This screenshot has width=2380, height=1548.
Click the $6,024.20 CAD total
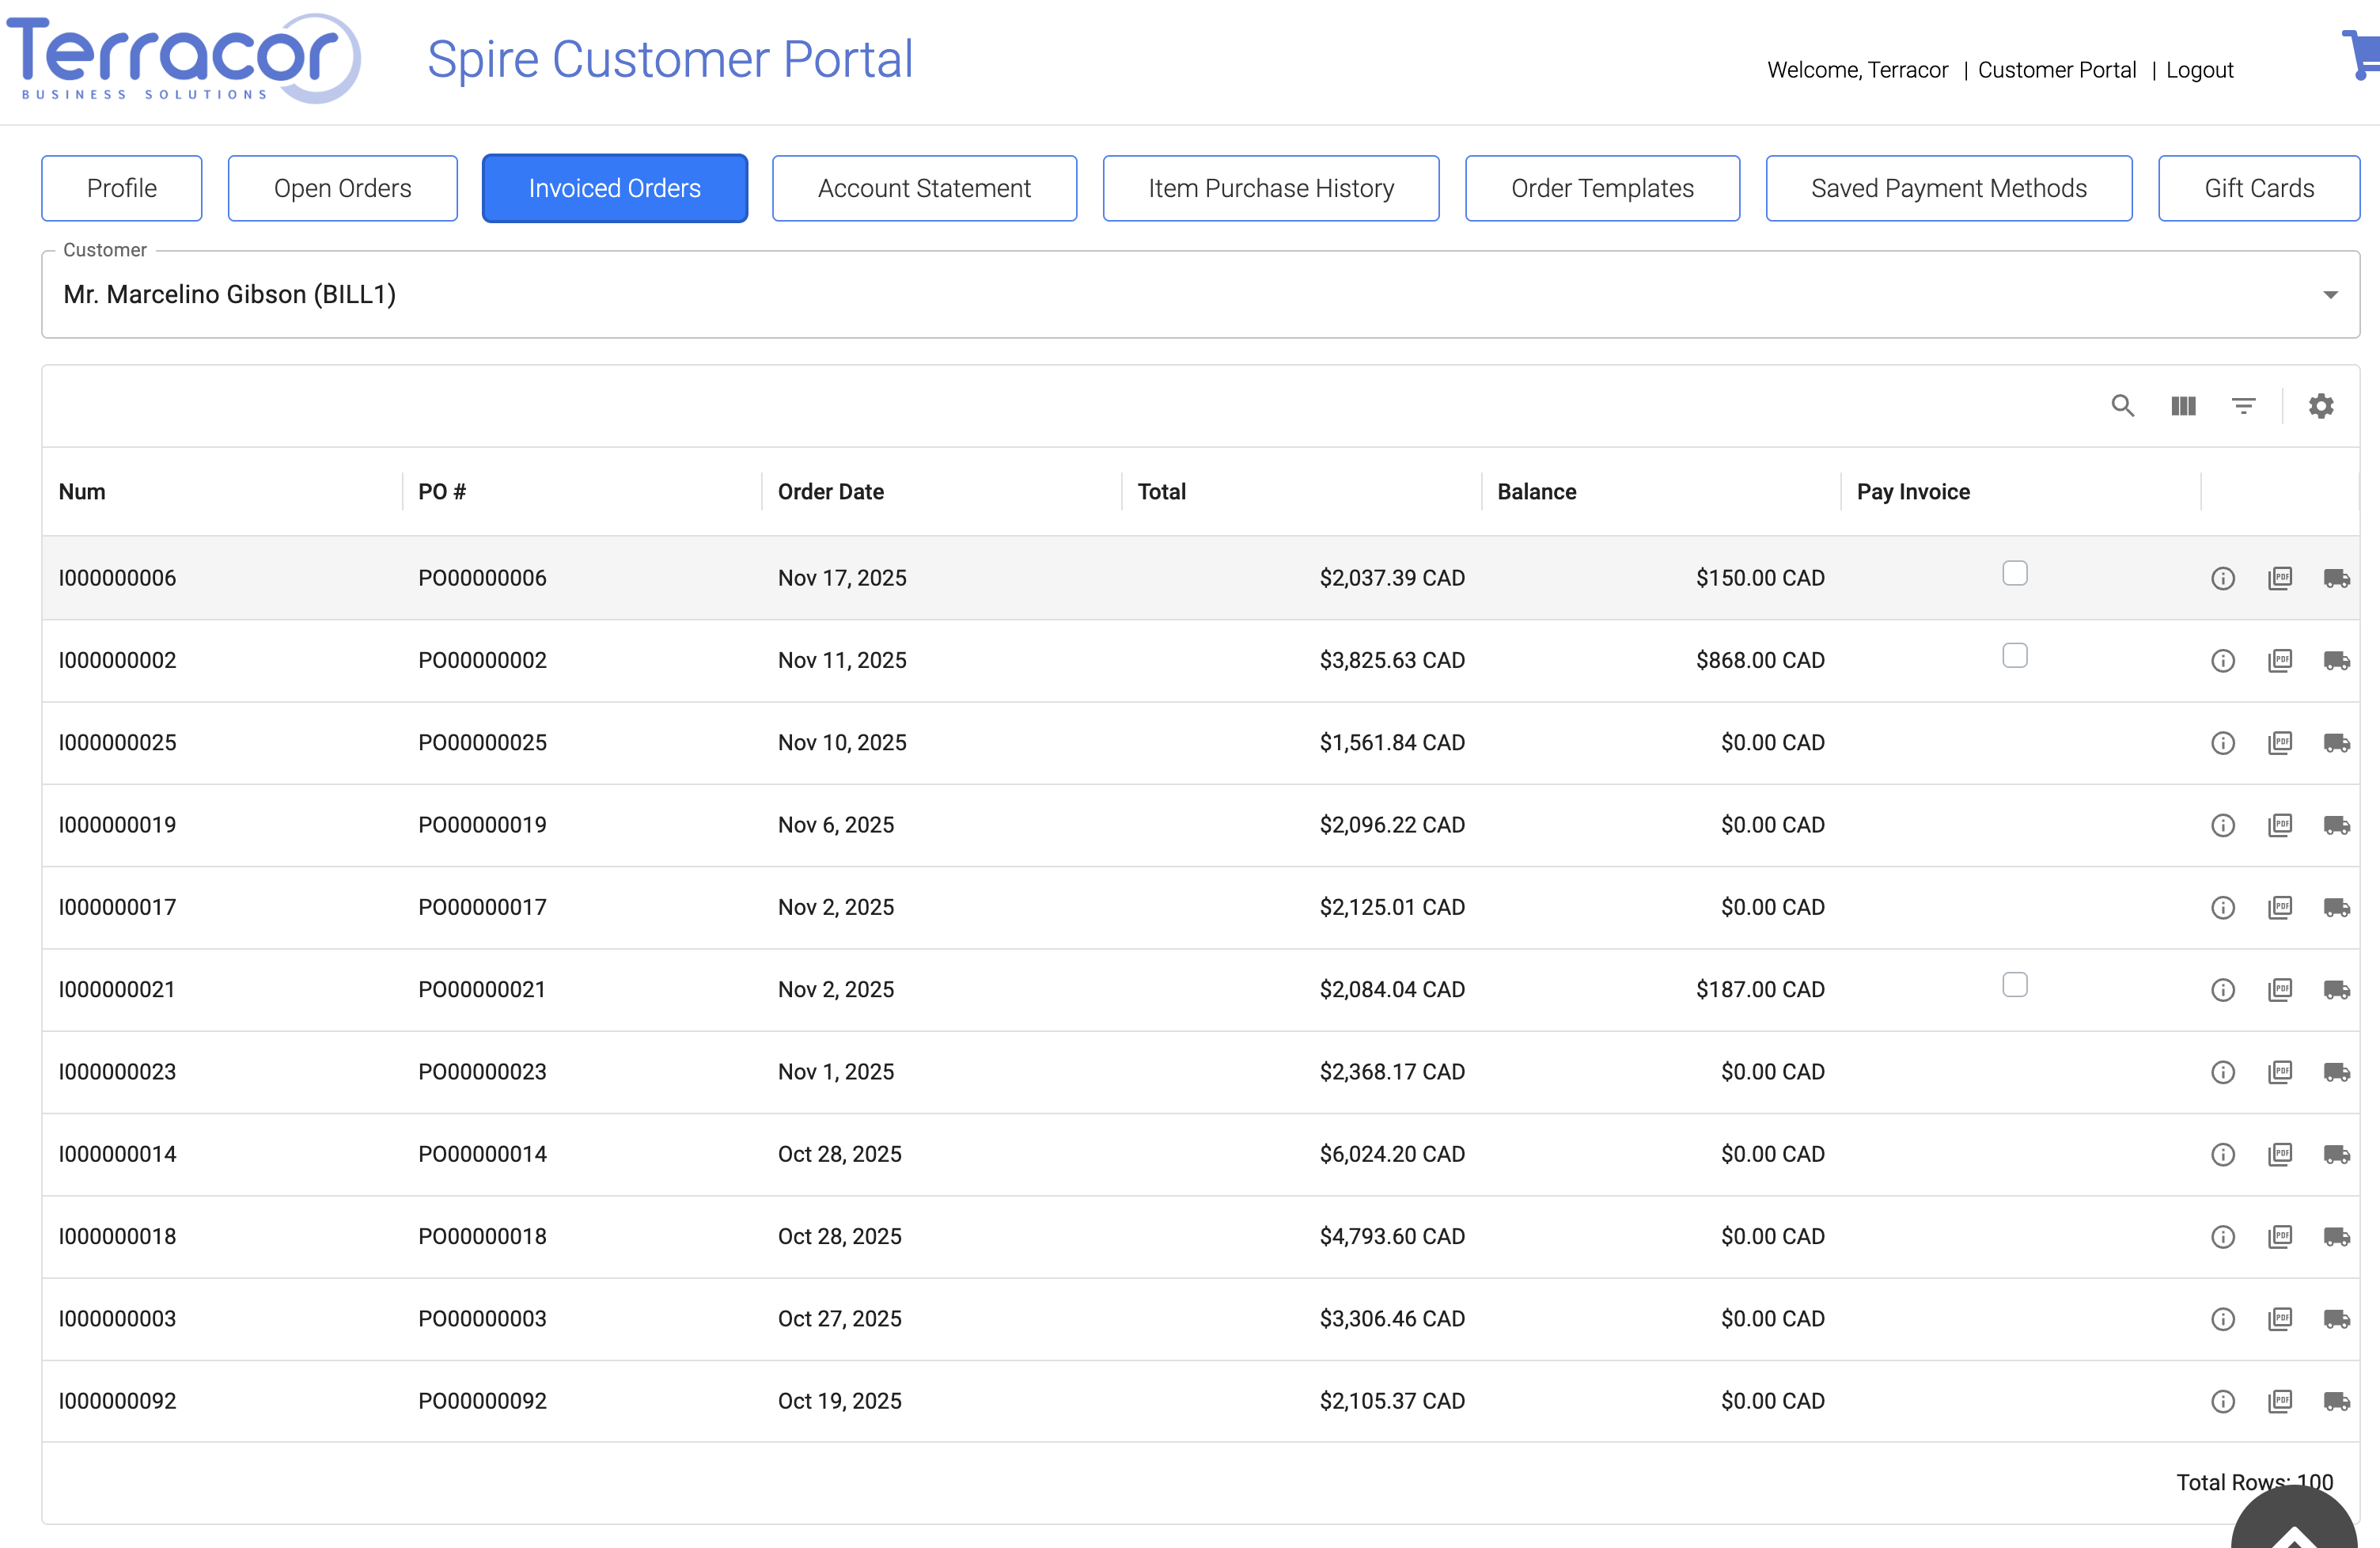tap(1391, 1154)
